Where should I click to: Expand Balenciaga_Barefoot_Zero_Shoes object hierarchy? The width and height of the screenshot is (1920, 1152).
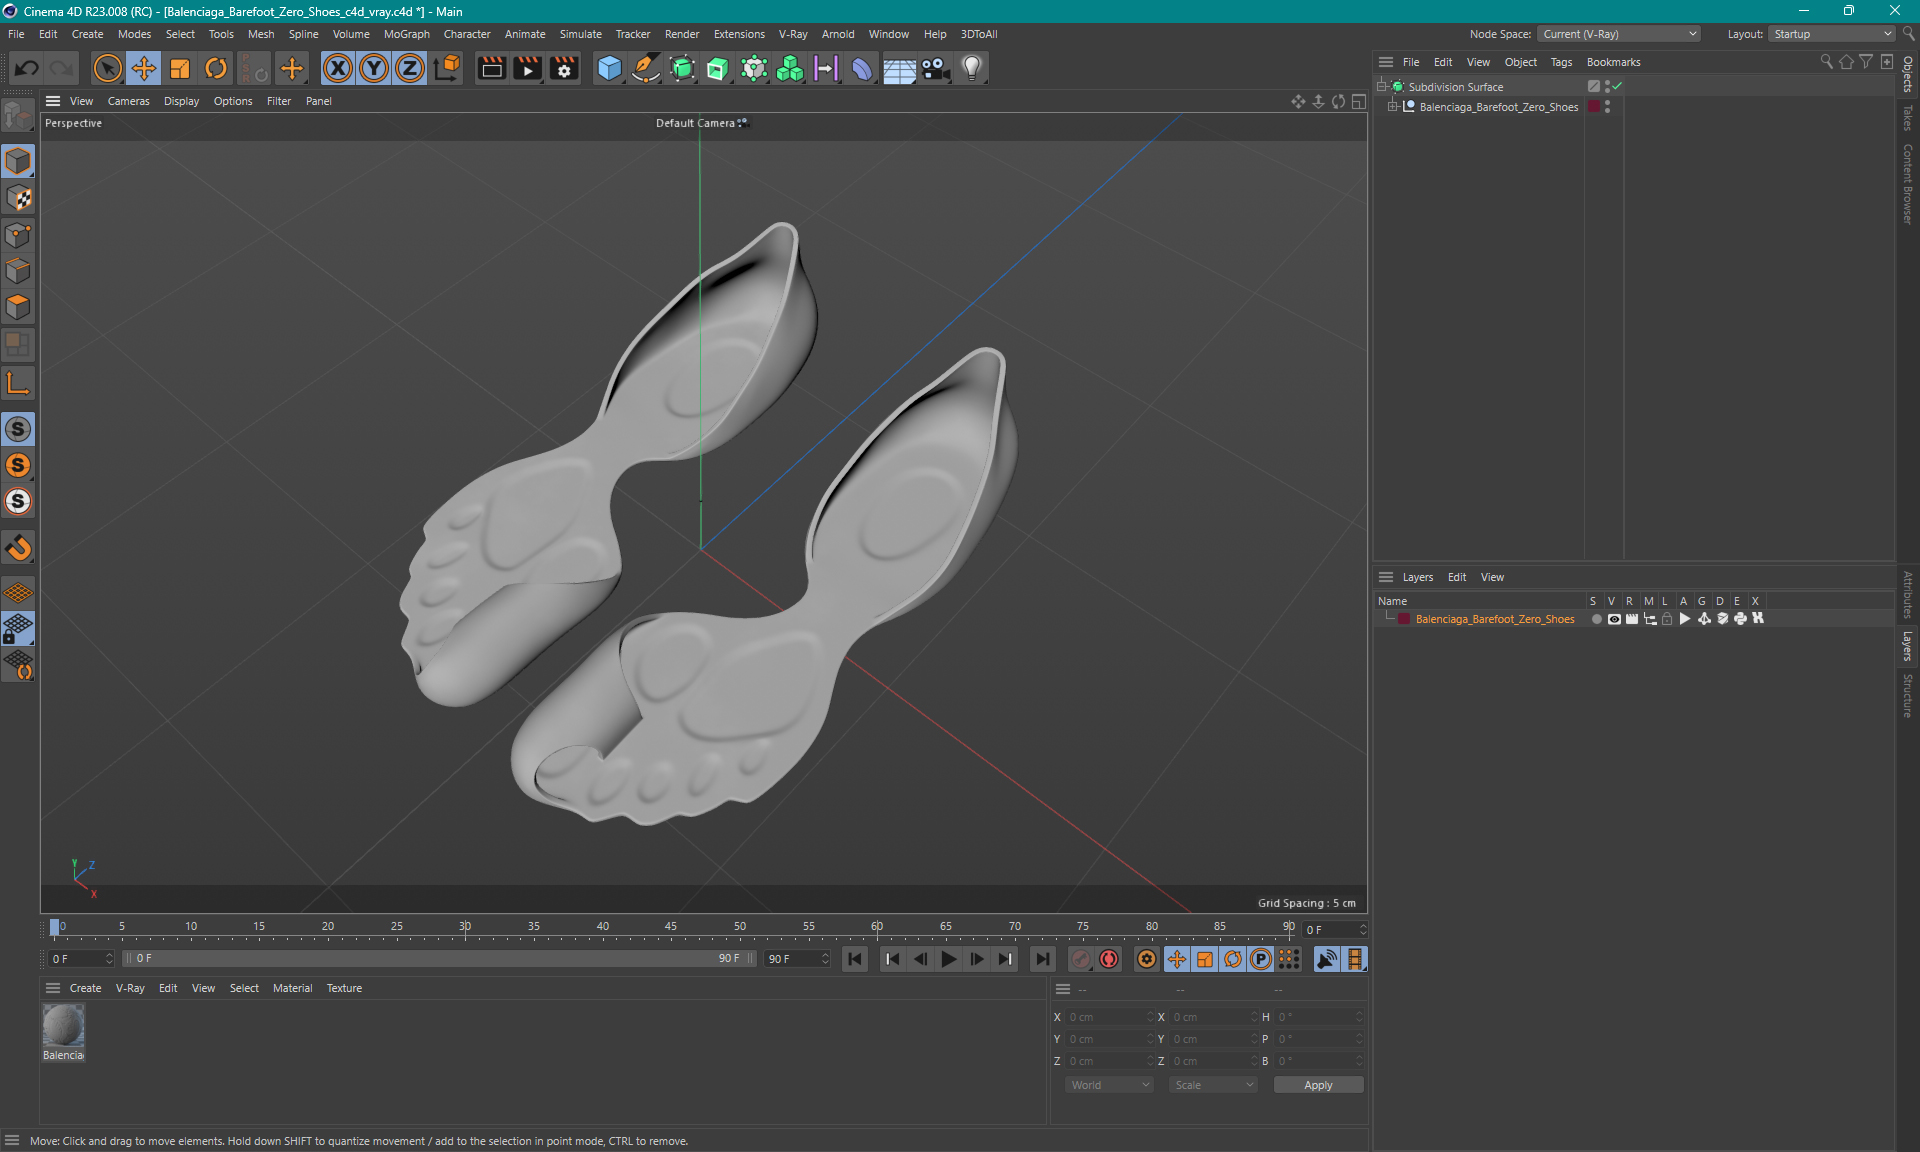click(1392, 107)
